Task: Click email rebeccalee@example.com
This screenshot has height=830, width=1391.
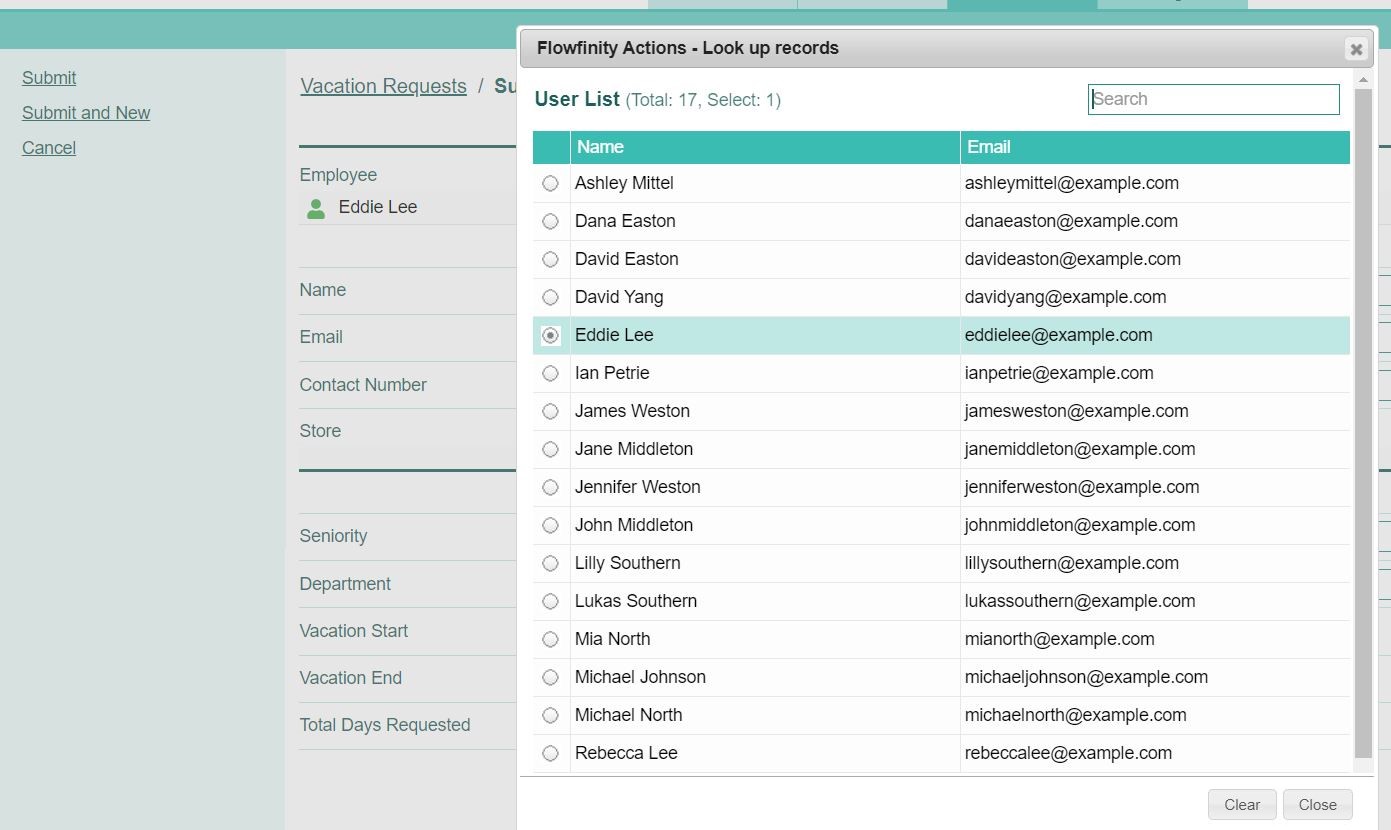Action: coord(1068,753)
